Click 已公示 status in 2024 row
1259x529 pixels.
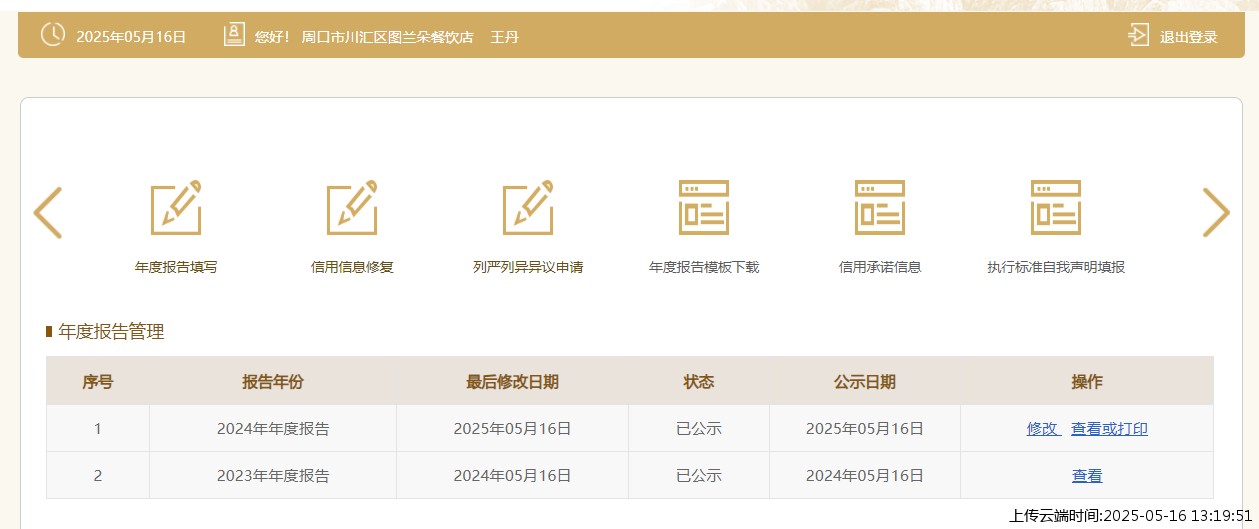click(x=699, y=429)
